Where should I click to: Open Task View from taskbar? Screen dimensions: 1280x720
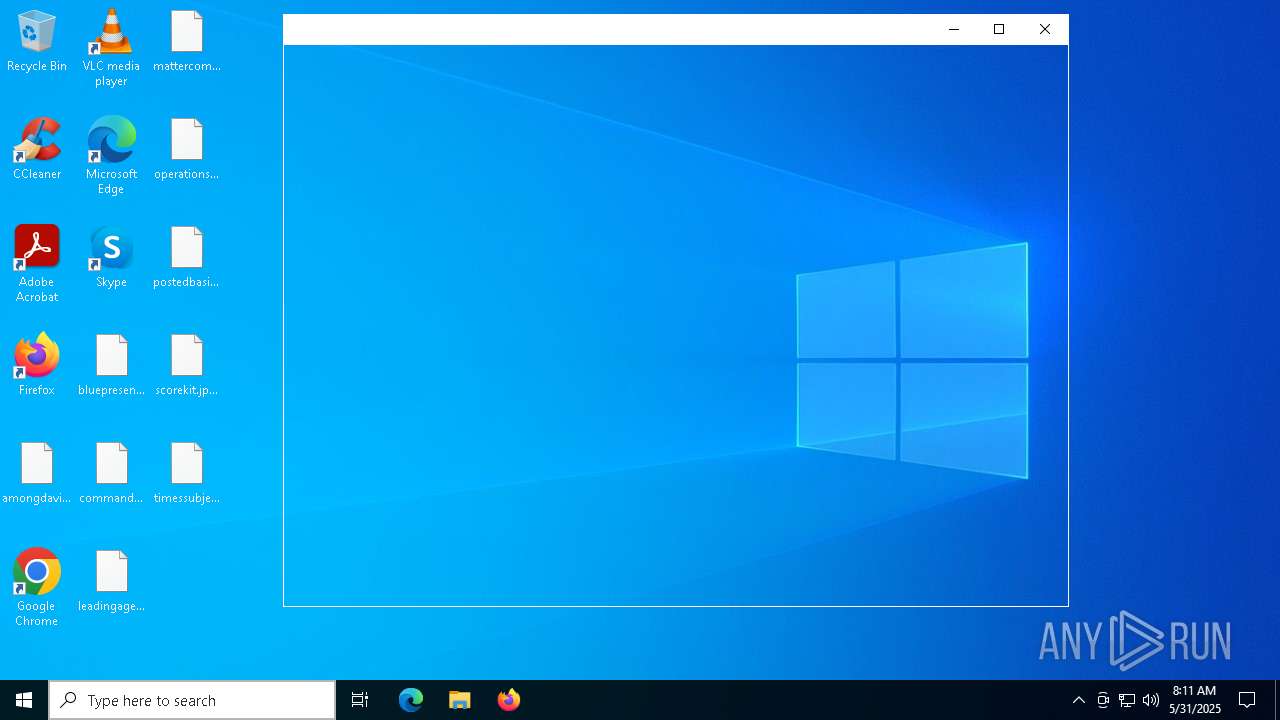(360, 700)
